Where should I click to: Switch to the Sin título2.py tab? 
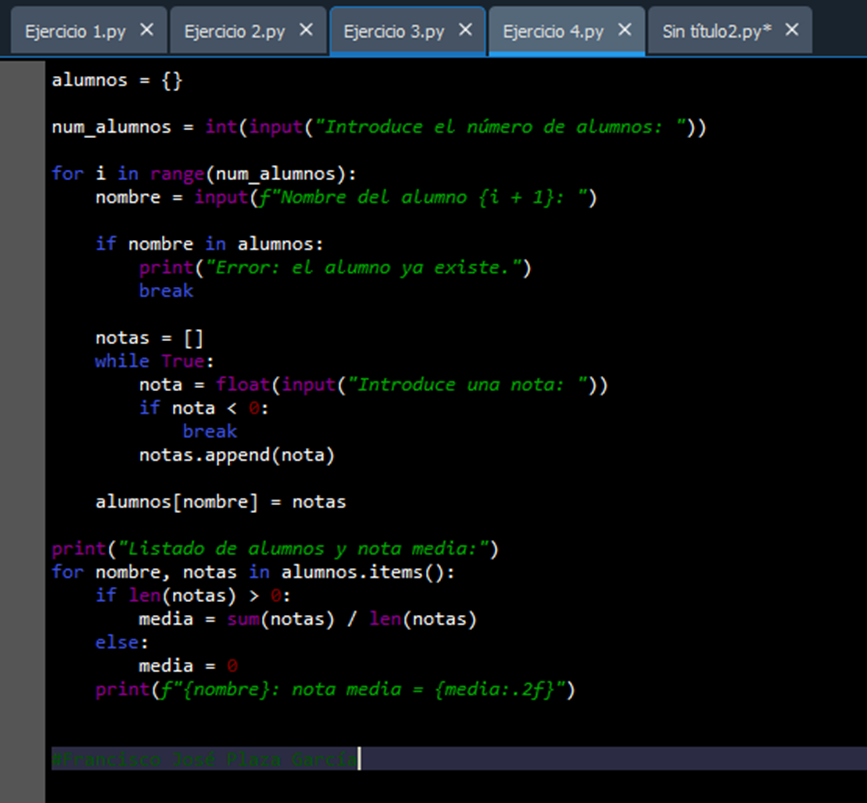(x=716, y=31)
